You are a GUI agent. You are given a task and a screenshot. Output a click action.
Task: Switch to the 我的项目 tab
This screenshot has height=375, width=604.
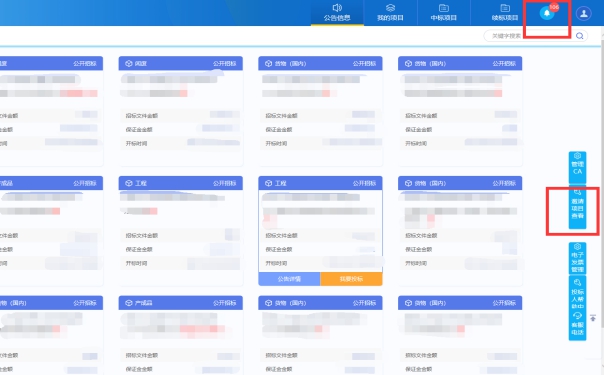(390, 13)
